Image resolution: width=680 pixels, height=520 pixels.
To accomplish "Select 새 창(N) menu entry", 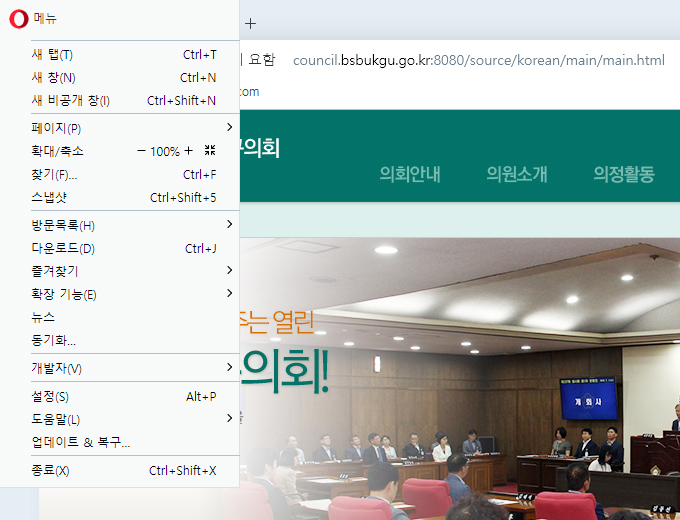I will (x=124, y=78).
